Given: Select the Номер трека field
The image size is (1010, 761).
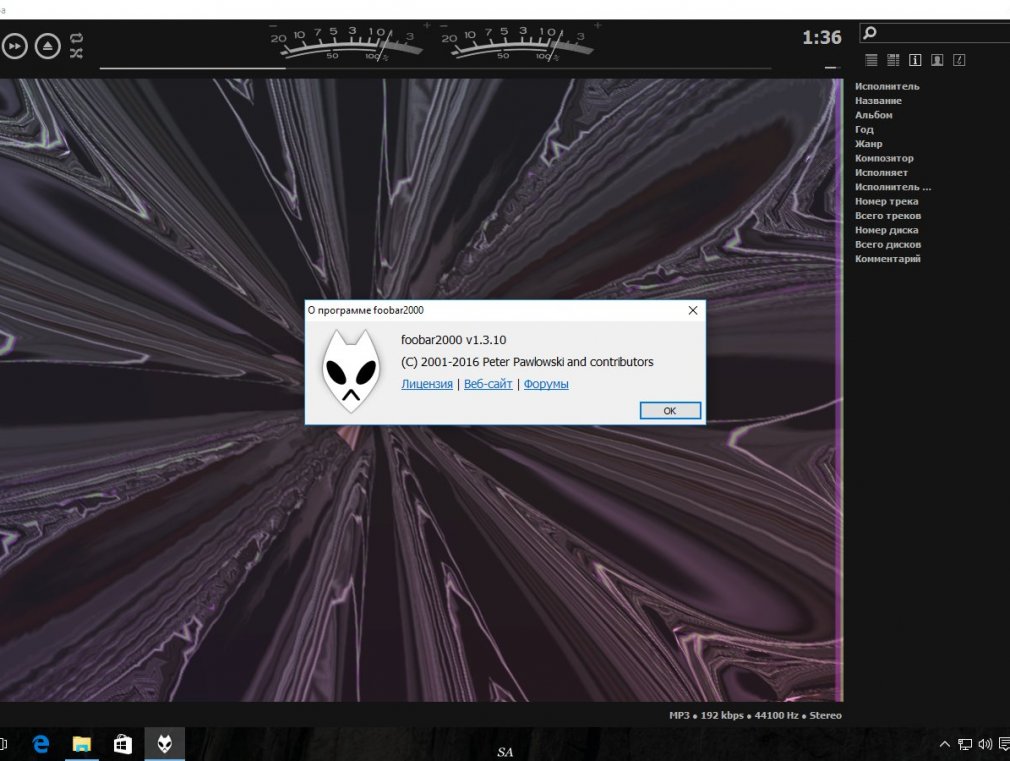Looking at the screenshot, I should [886, 201].
